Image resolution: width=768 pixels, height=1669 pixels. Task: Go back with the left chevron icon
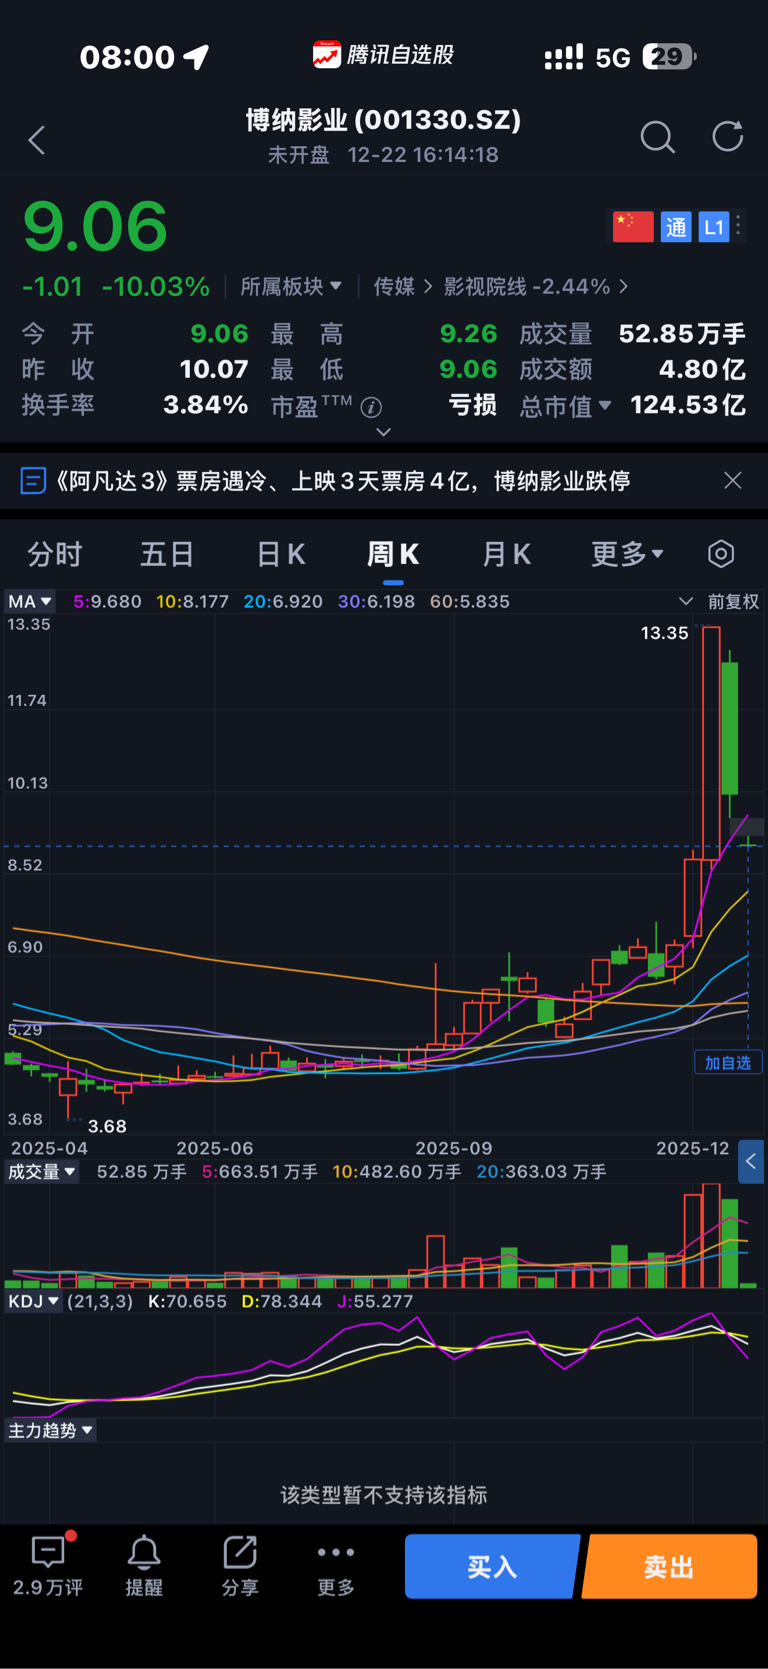point(37,140)
